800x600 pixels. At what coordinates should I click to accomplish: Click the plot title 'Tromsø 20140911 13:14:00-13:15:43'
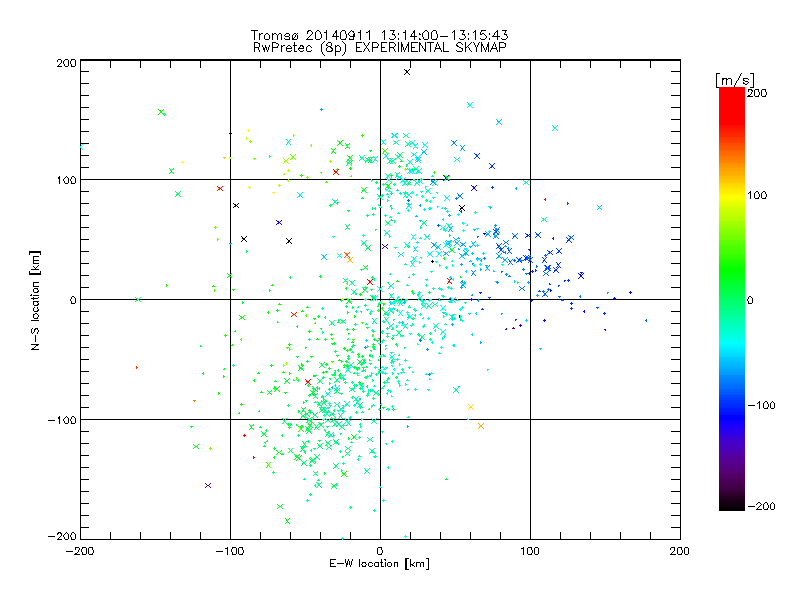point(379,35)
